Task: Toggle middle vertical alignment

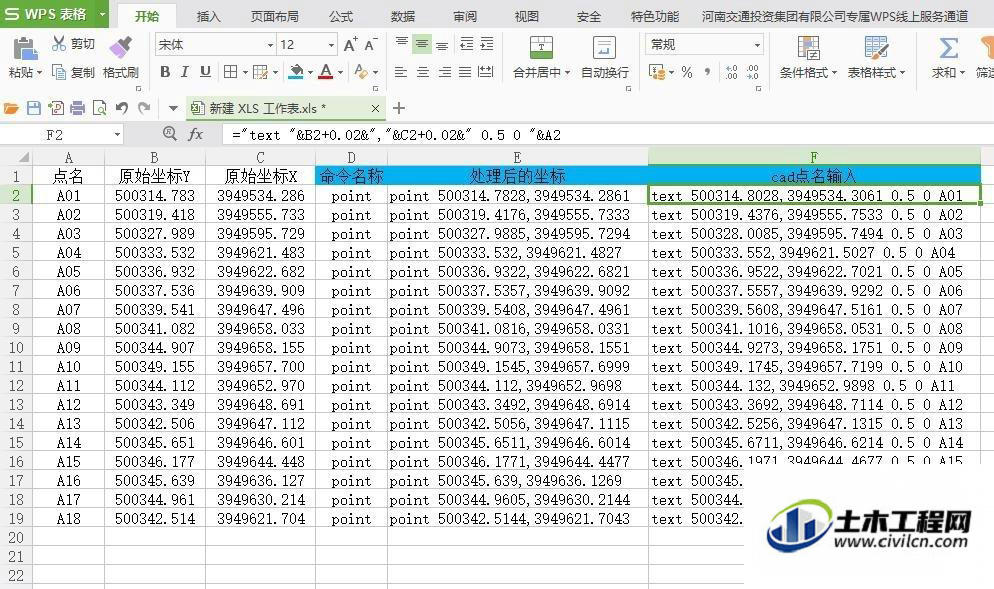Action: 422,44
